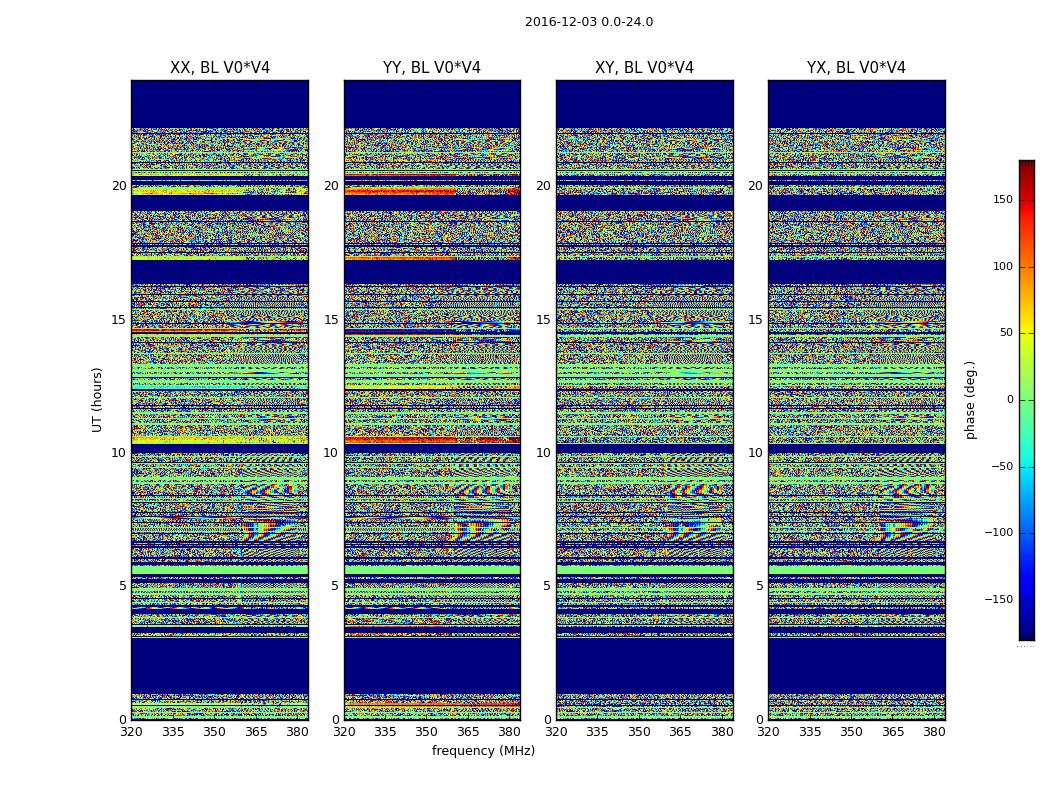
Task: Click the colorbar tick label '0'
Action: (1010, 400)
